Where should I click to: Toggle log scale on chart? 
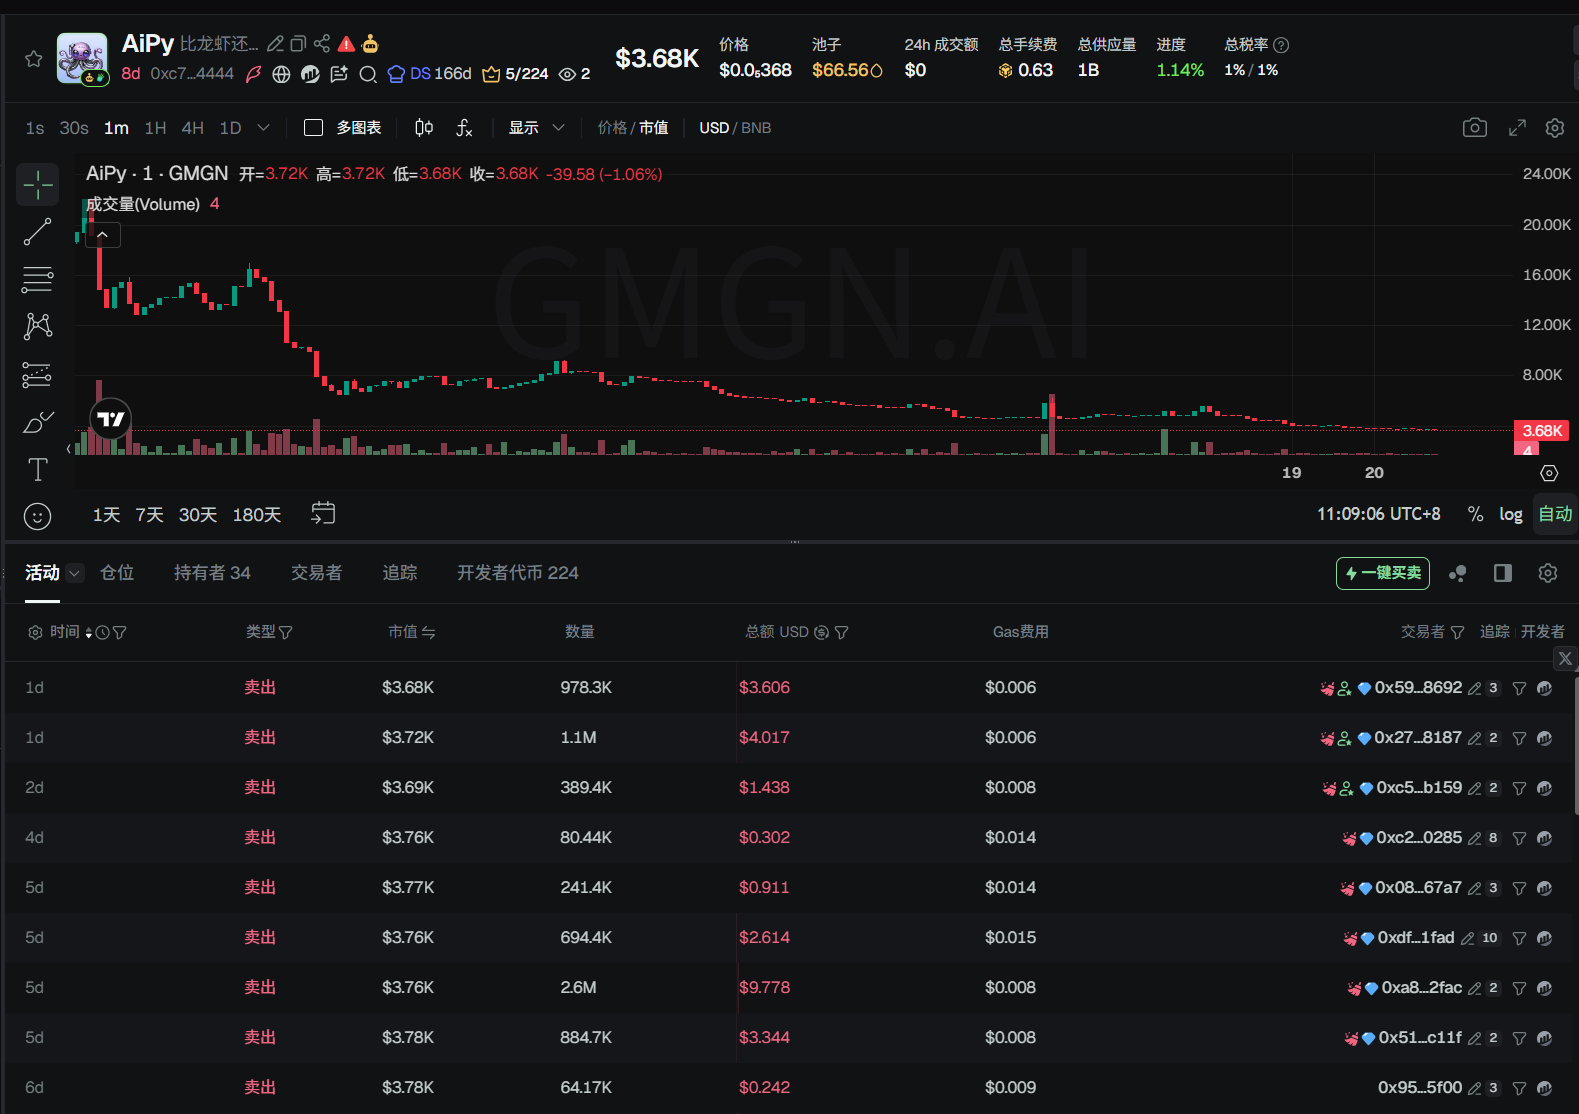pyautogui.click(x=1510, y=514)
